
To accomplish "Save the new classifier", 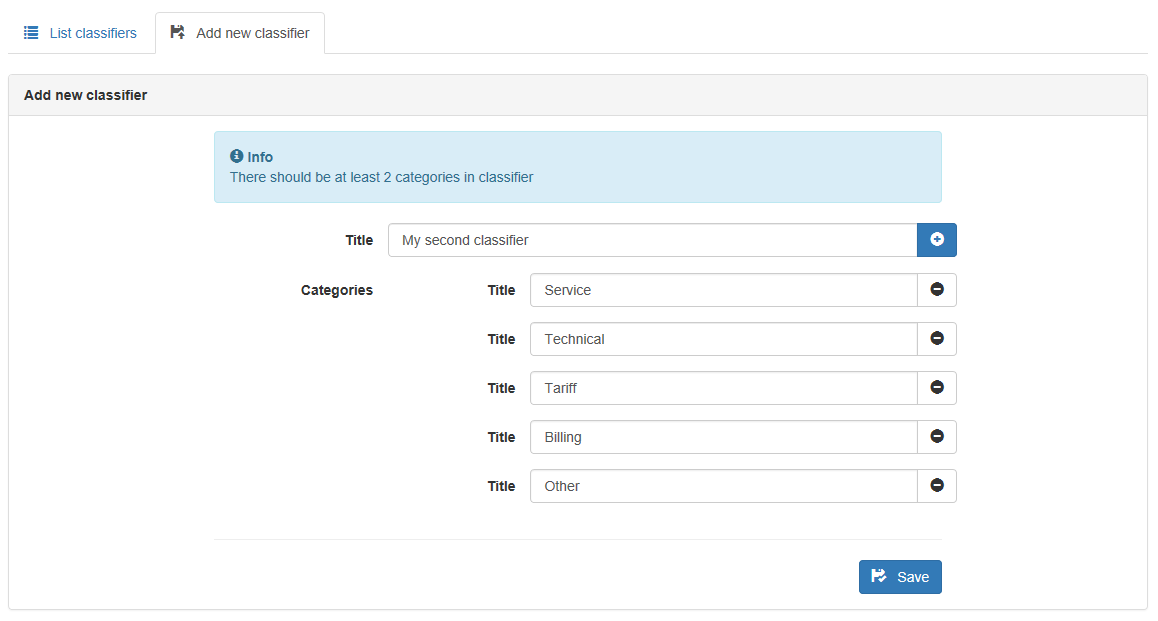I will click(900, 577).
